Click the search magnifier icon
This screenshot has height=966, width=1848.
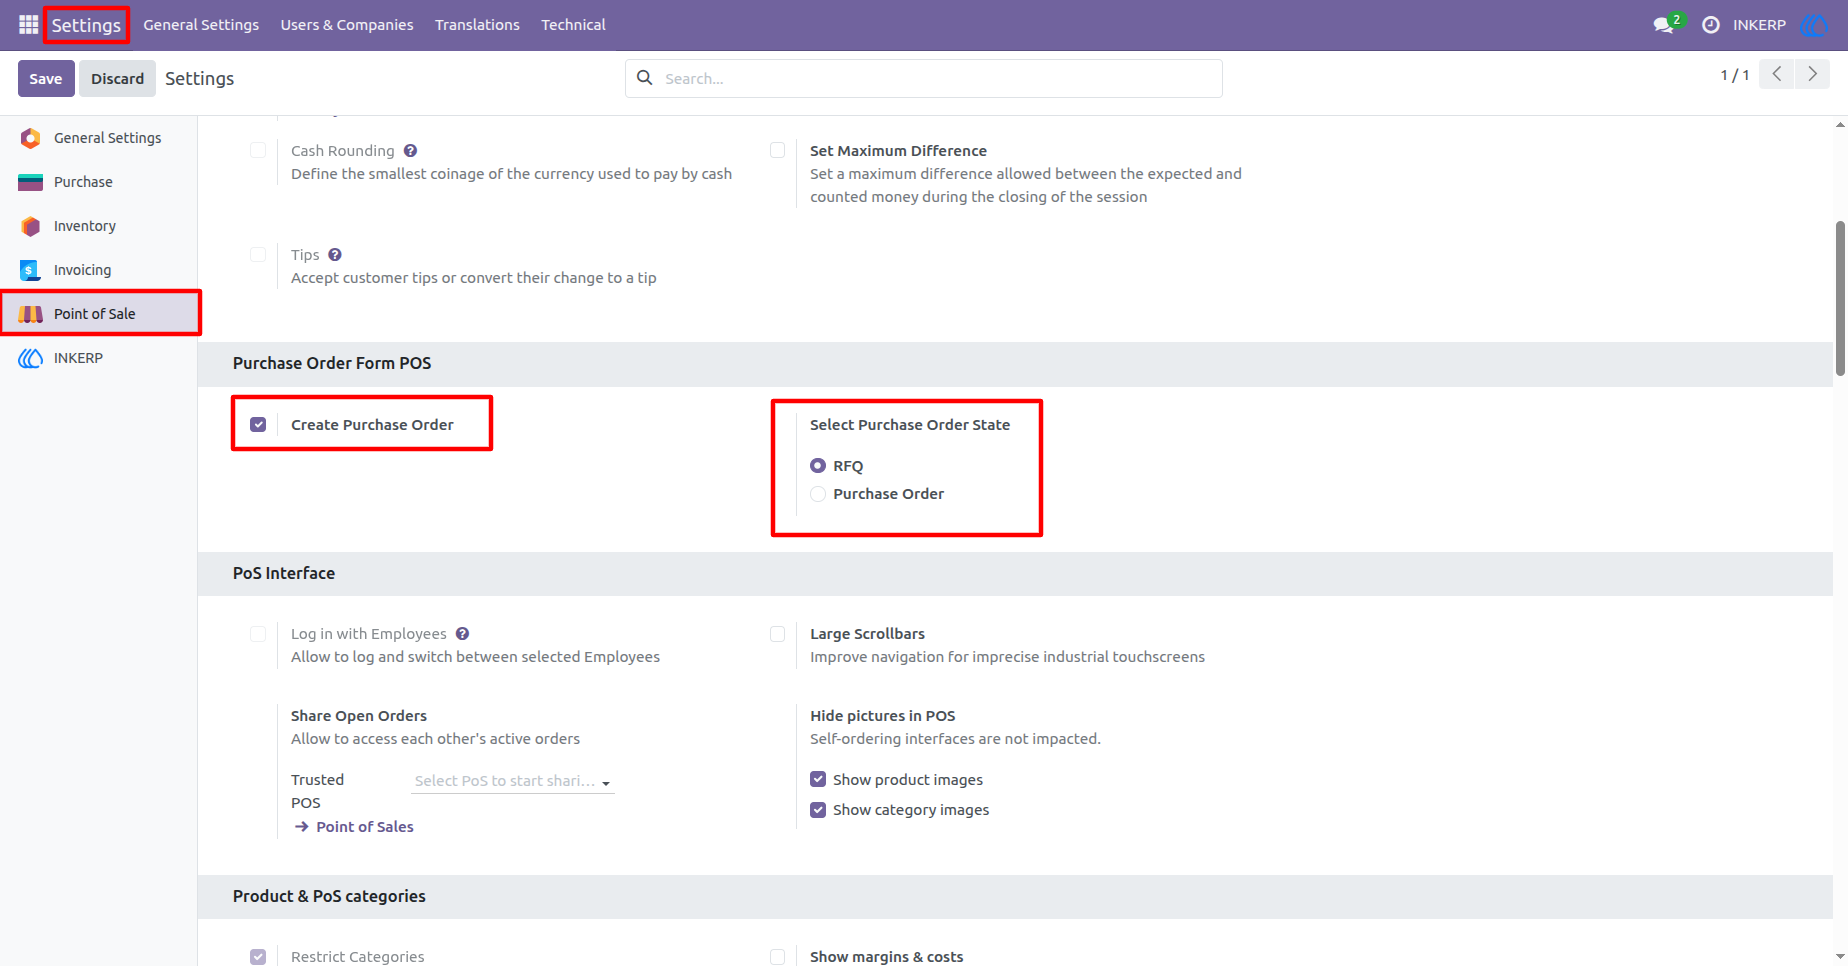[x=645, y=78]
